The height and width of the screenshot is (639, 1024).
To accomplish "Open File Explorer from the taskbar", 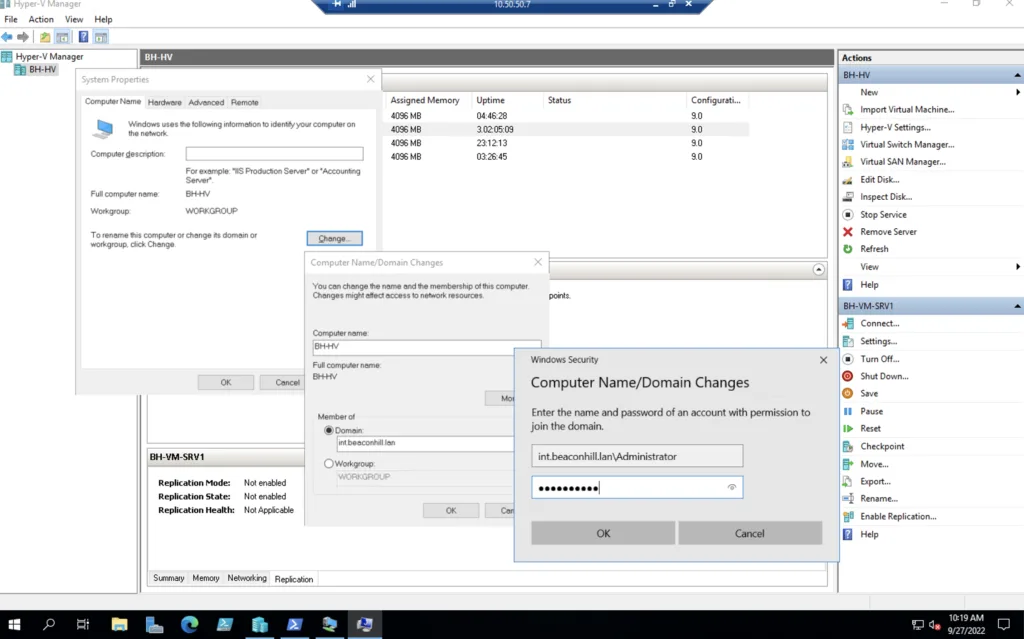I will 119,625.
